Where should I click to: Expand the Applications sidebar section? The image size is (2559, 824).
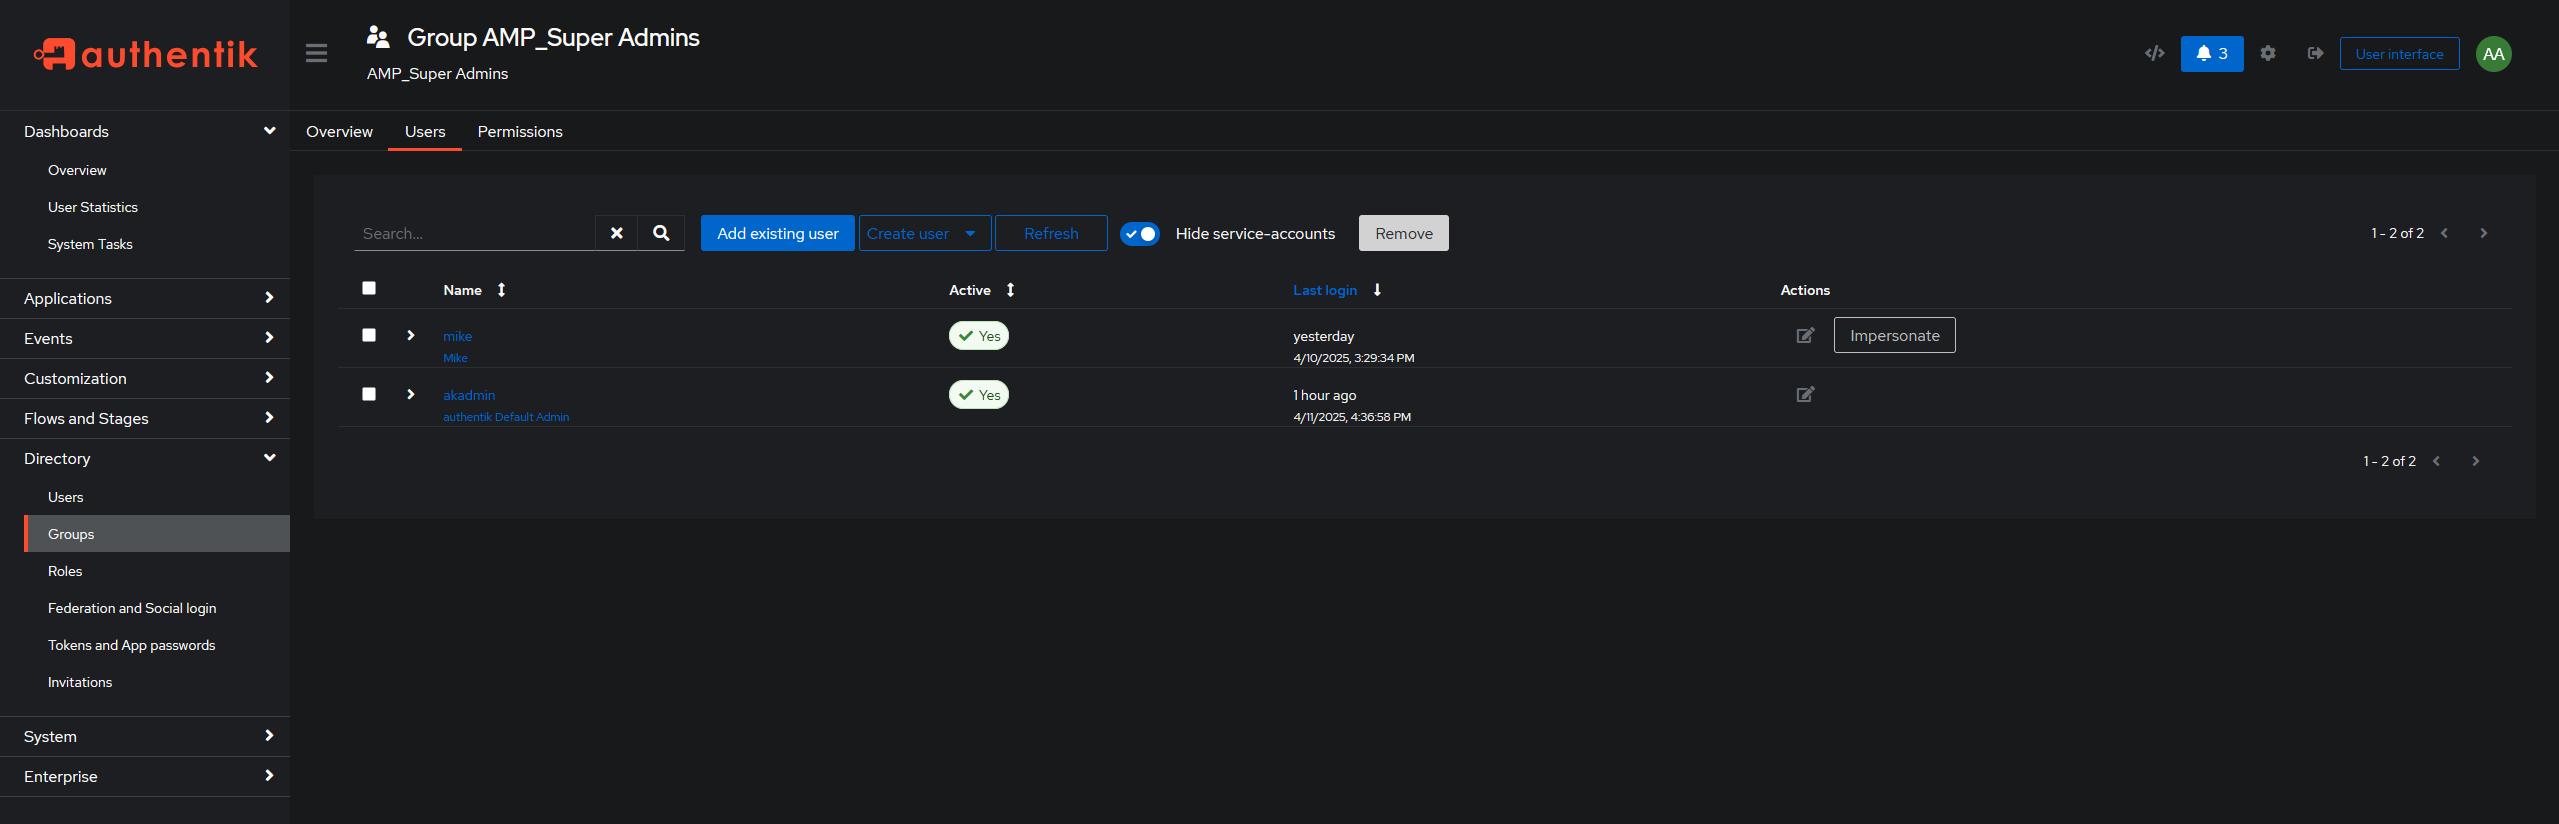[145, 298]
